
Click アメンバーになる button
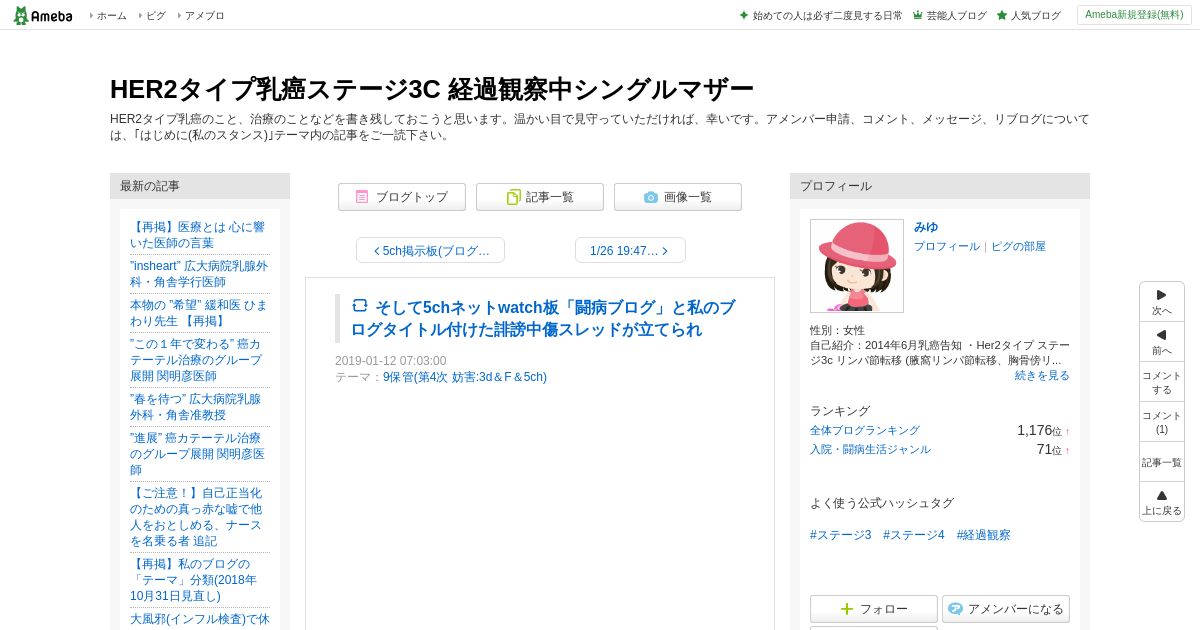click(1006, 609)
